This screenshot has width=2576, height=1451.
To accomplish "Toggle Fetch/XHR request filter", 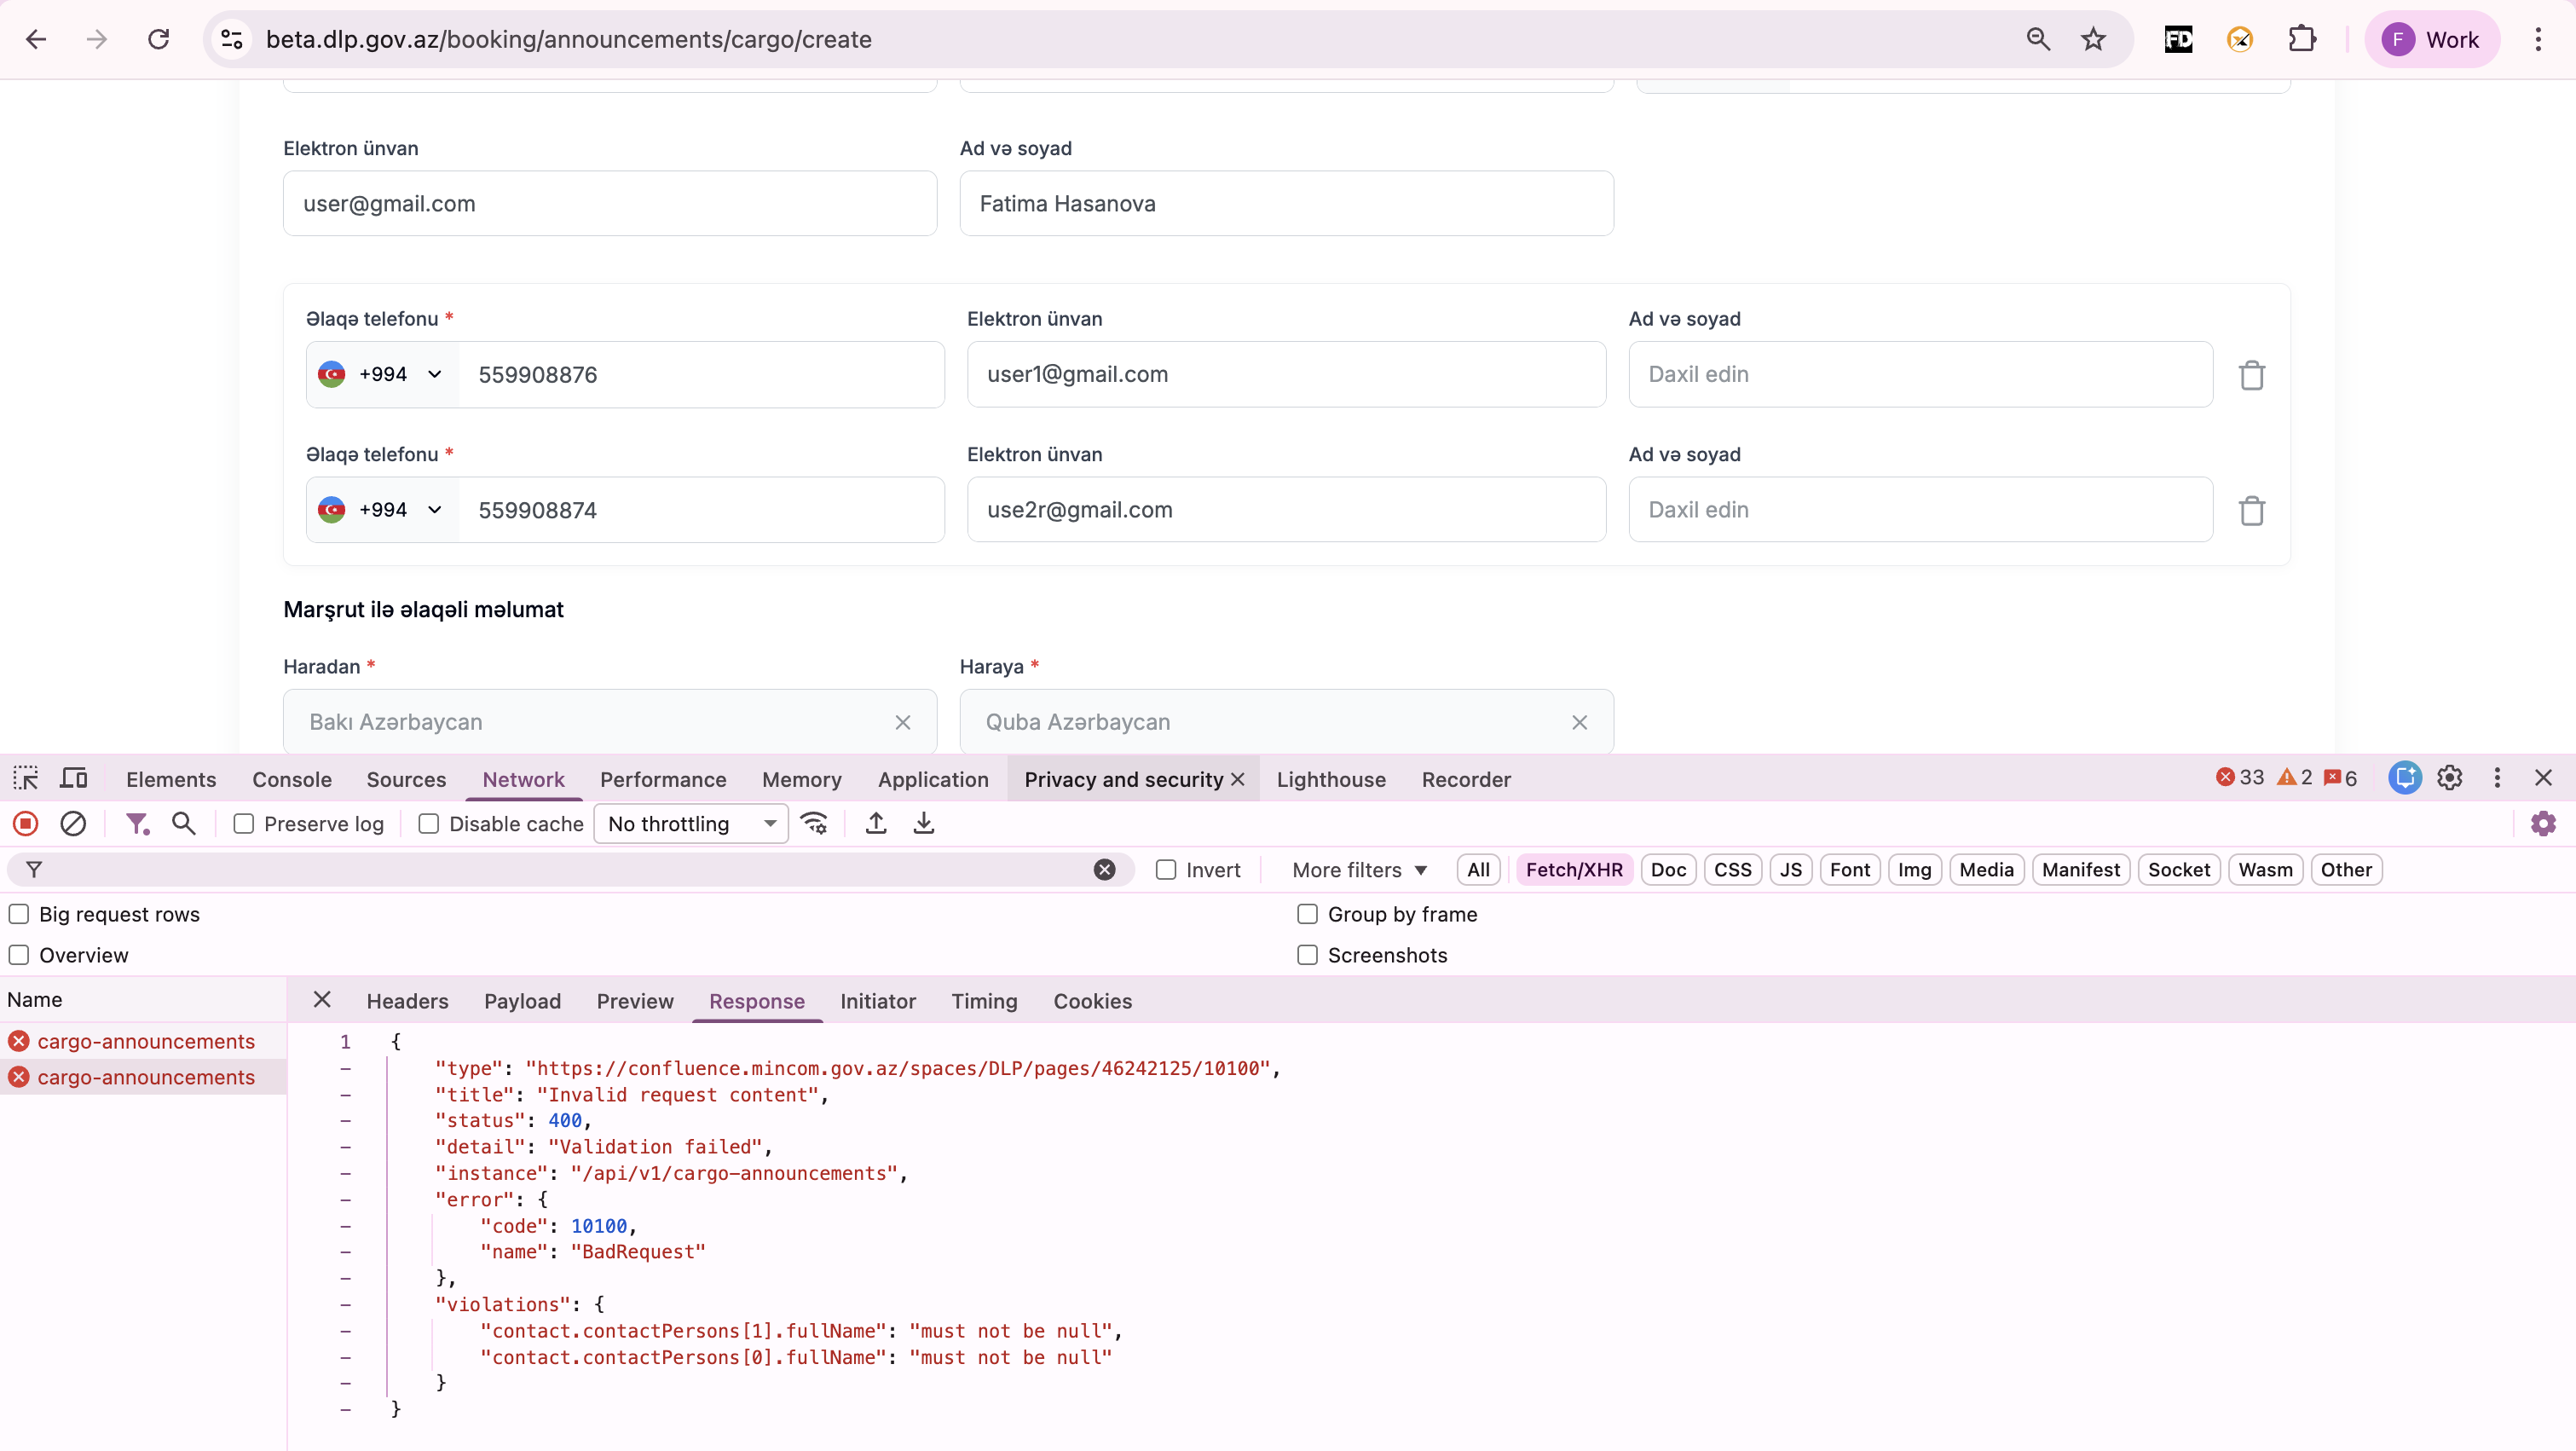I will click(x=1574, y=870).
